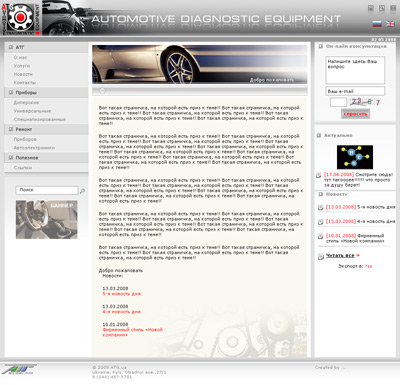Select the Полезное section header text
Image resolution: width=400 pixels, height=385 pixels.
pos(27,157)
